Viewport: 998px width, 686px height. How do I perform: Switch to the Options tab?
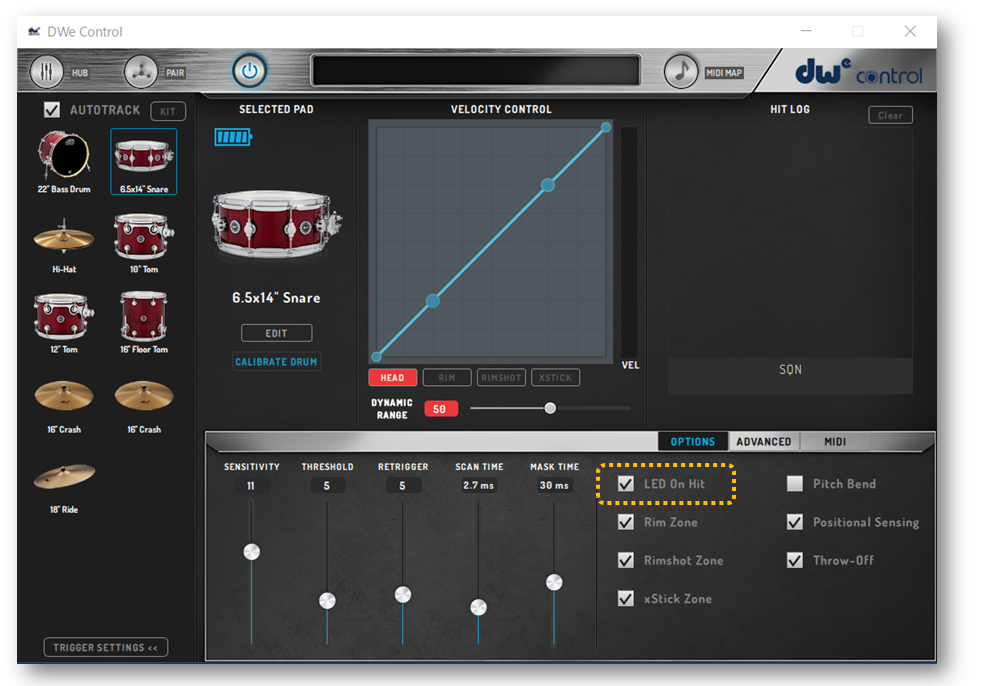pos(692,442)
